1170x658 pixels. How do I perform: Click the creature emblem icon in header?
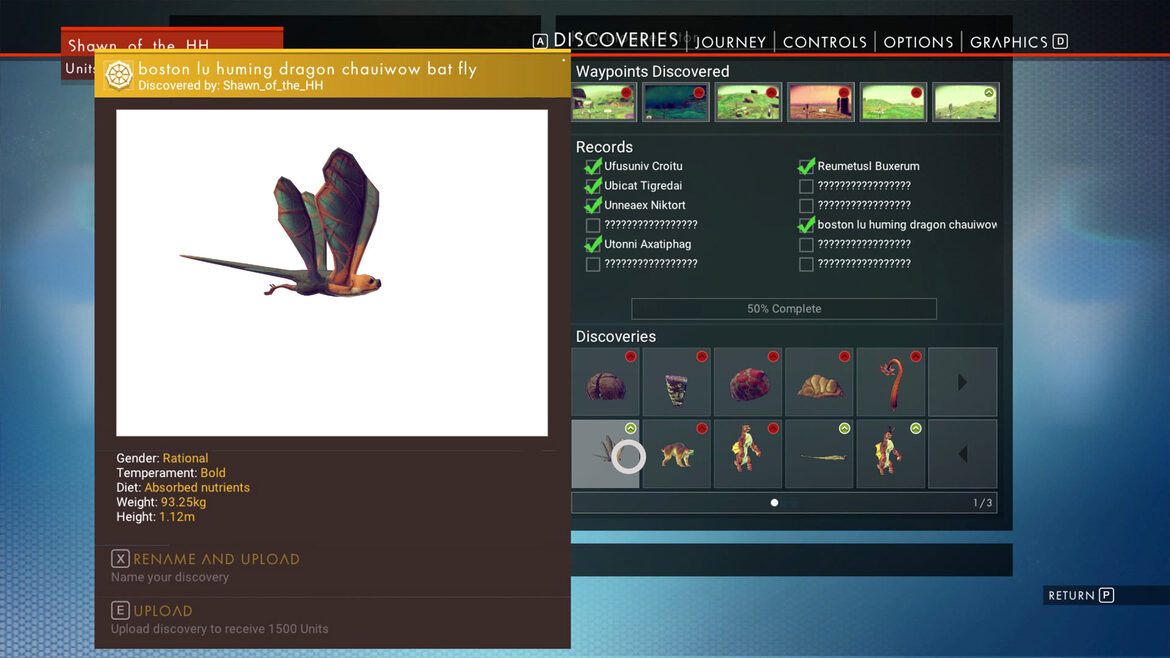[119, 75]
